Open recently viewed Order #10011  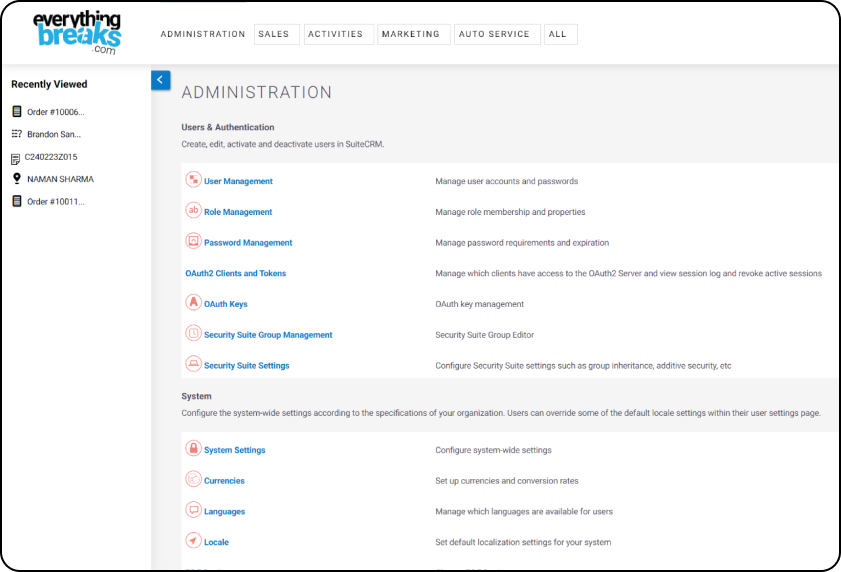(x=56, y=202)
